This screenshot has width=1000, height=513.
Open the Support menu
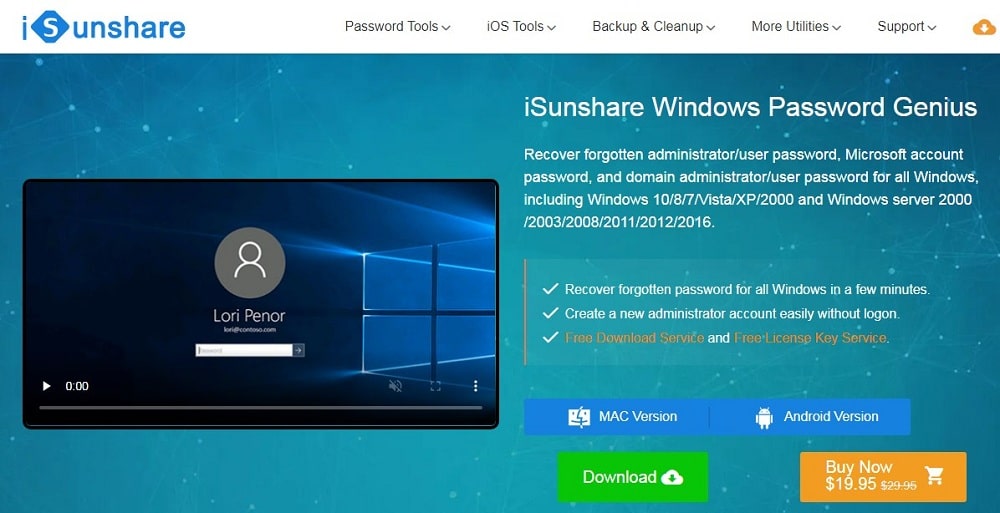tap(906, 27)
